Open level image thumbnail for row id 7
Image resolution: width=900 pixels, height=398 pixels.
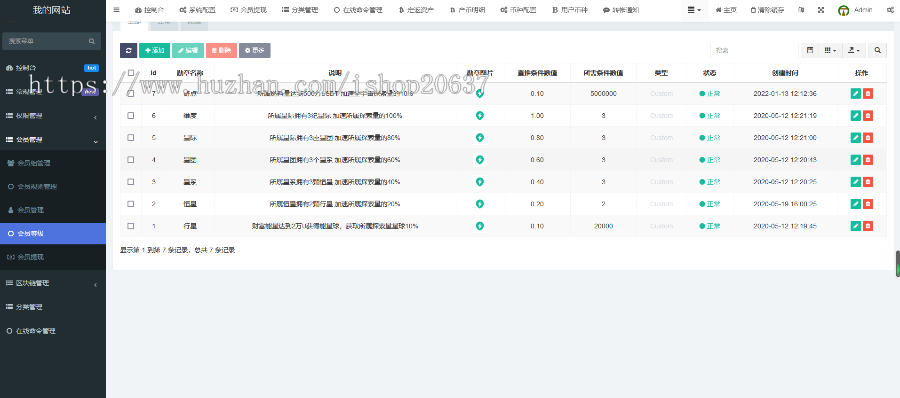coord(480,94)
